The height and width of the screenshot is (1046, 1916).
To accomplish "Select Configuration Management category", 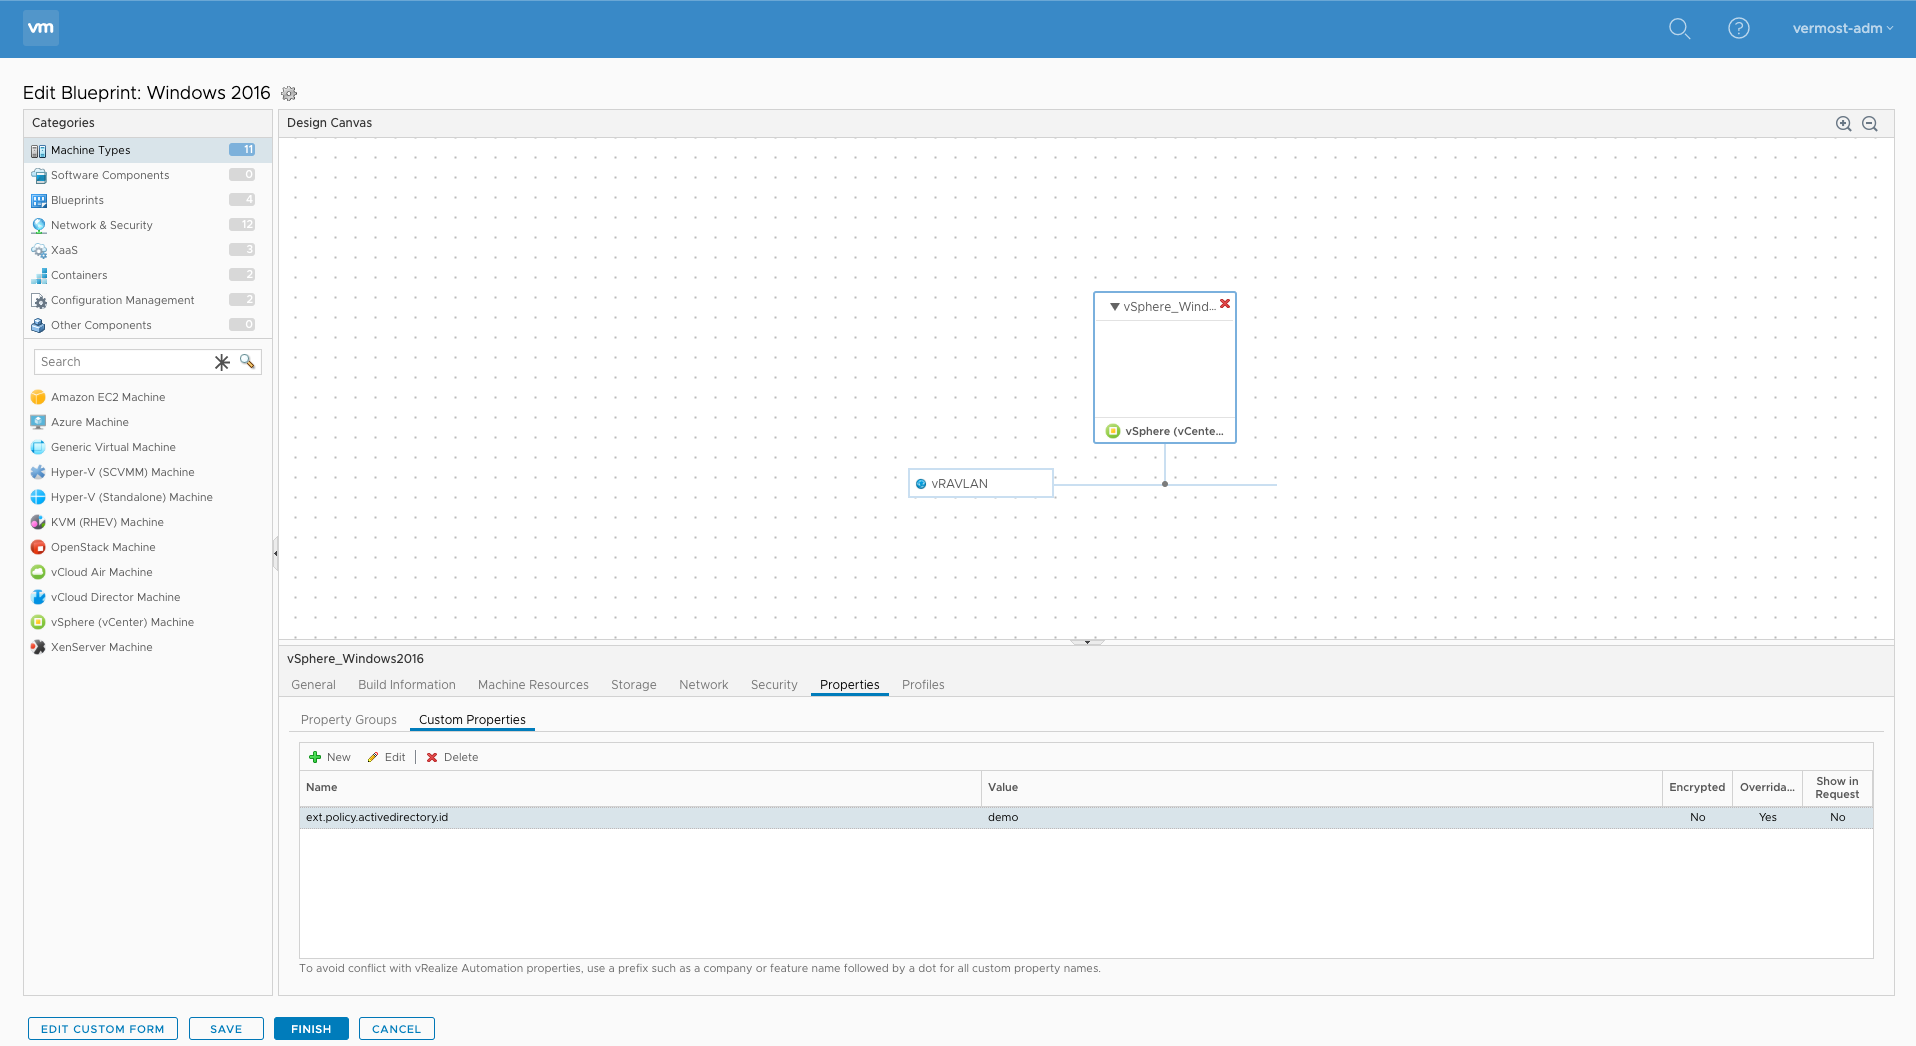I will pyautogui.click(x=148, y=300).
